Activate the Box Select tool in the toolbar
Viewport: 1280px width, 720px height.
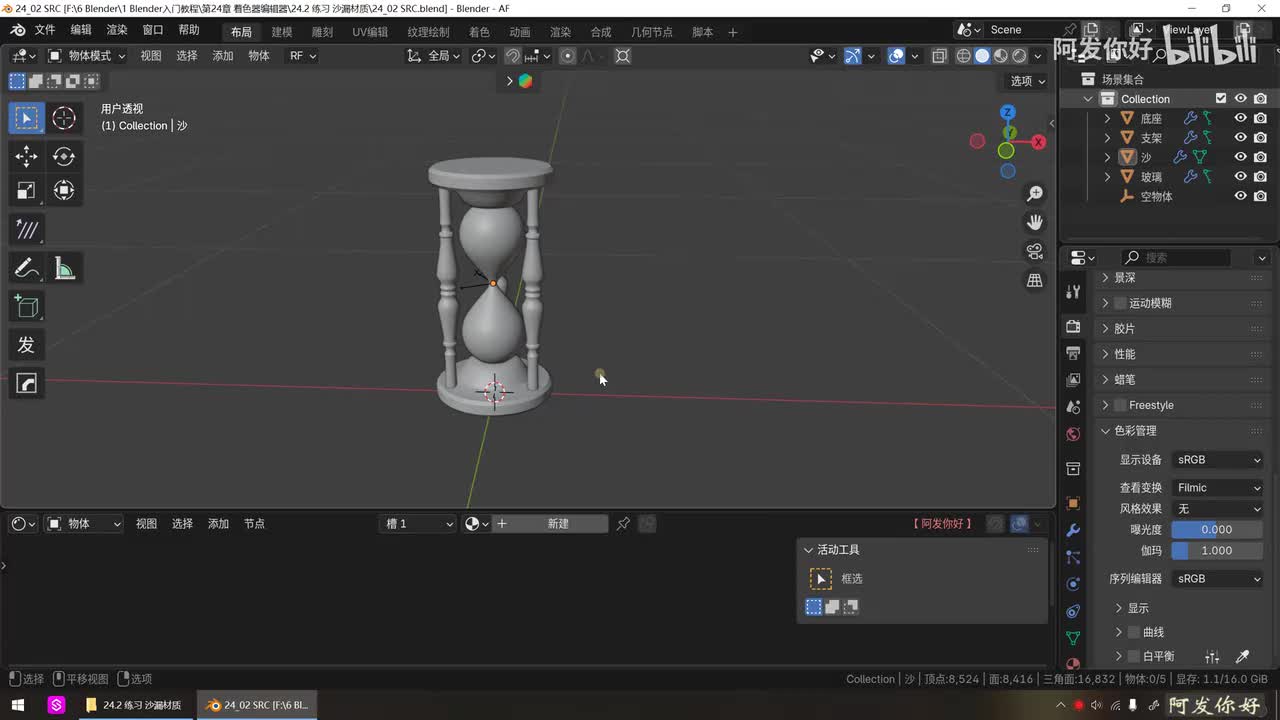26,118
